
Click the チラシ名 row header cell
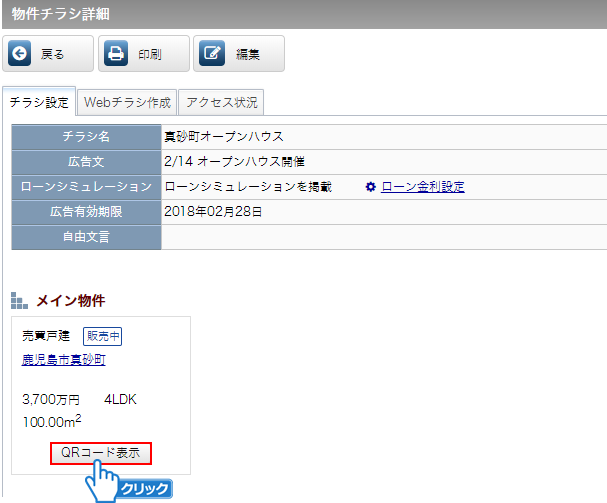86,136
